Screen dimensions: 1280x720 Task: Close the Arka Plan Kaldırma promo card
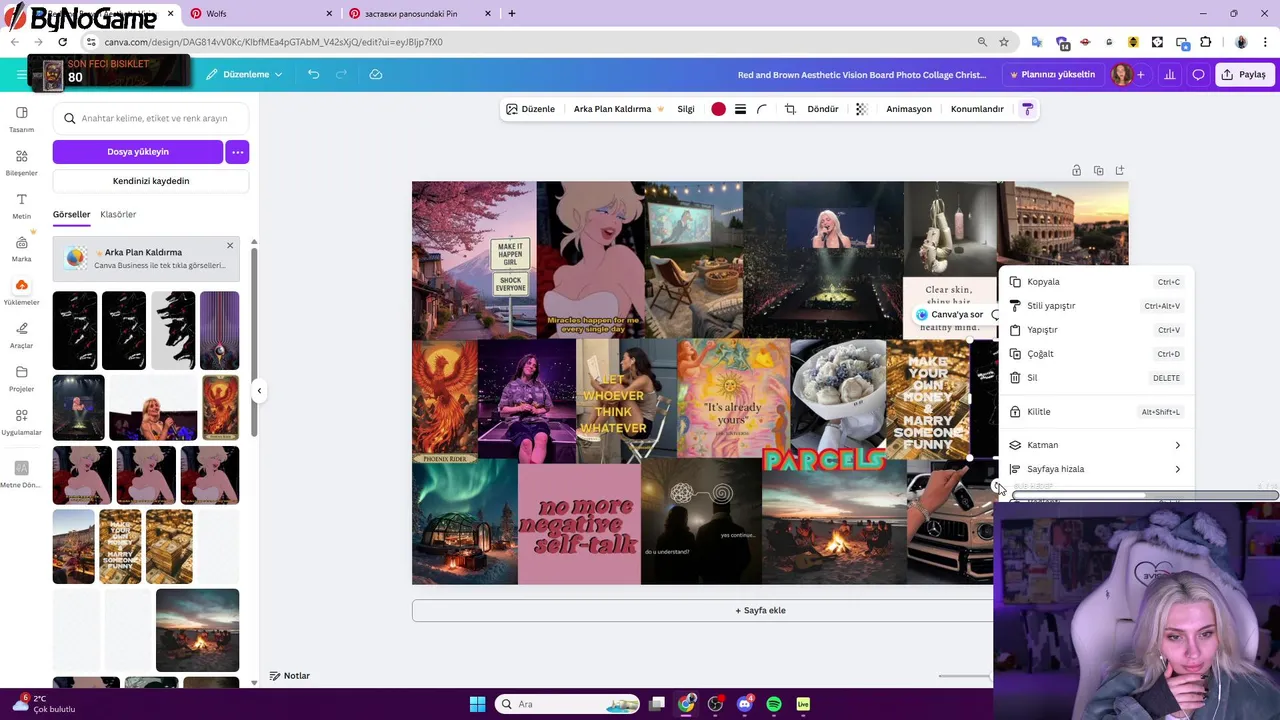tap(230, 246)
